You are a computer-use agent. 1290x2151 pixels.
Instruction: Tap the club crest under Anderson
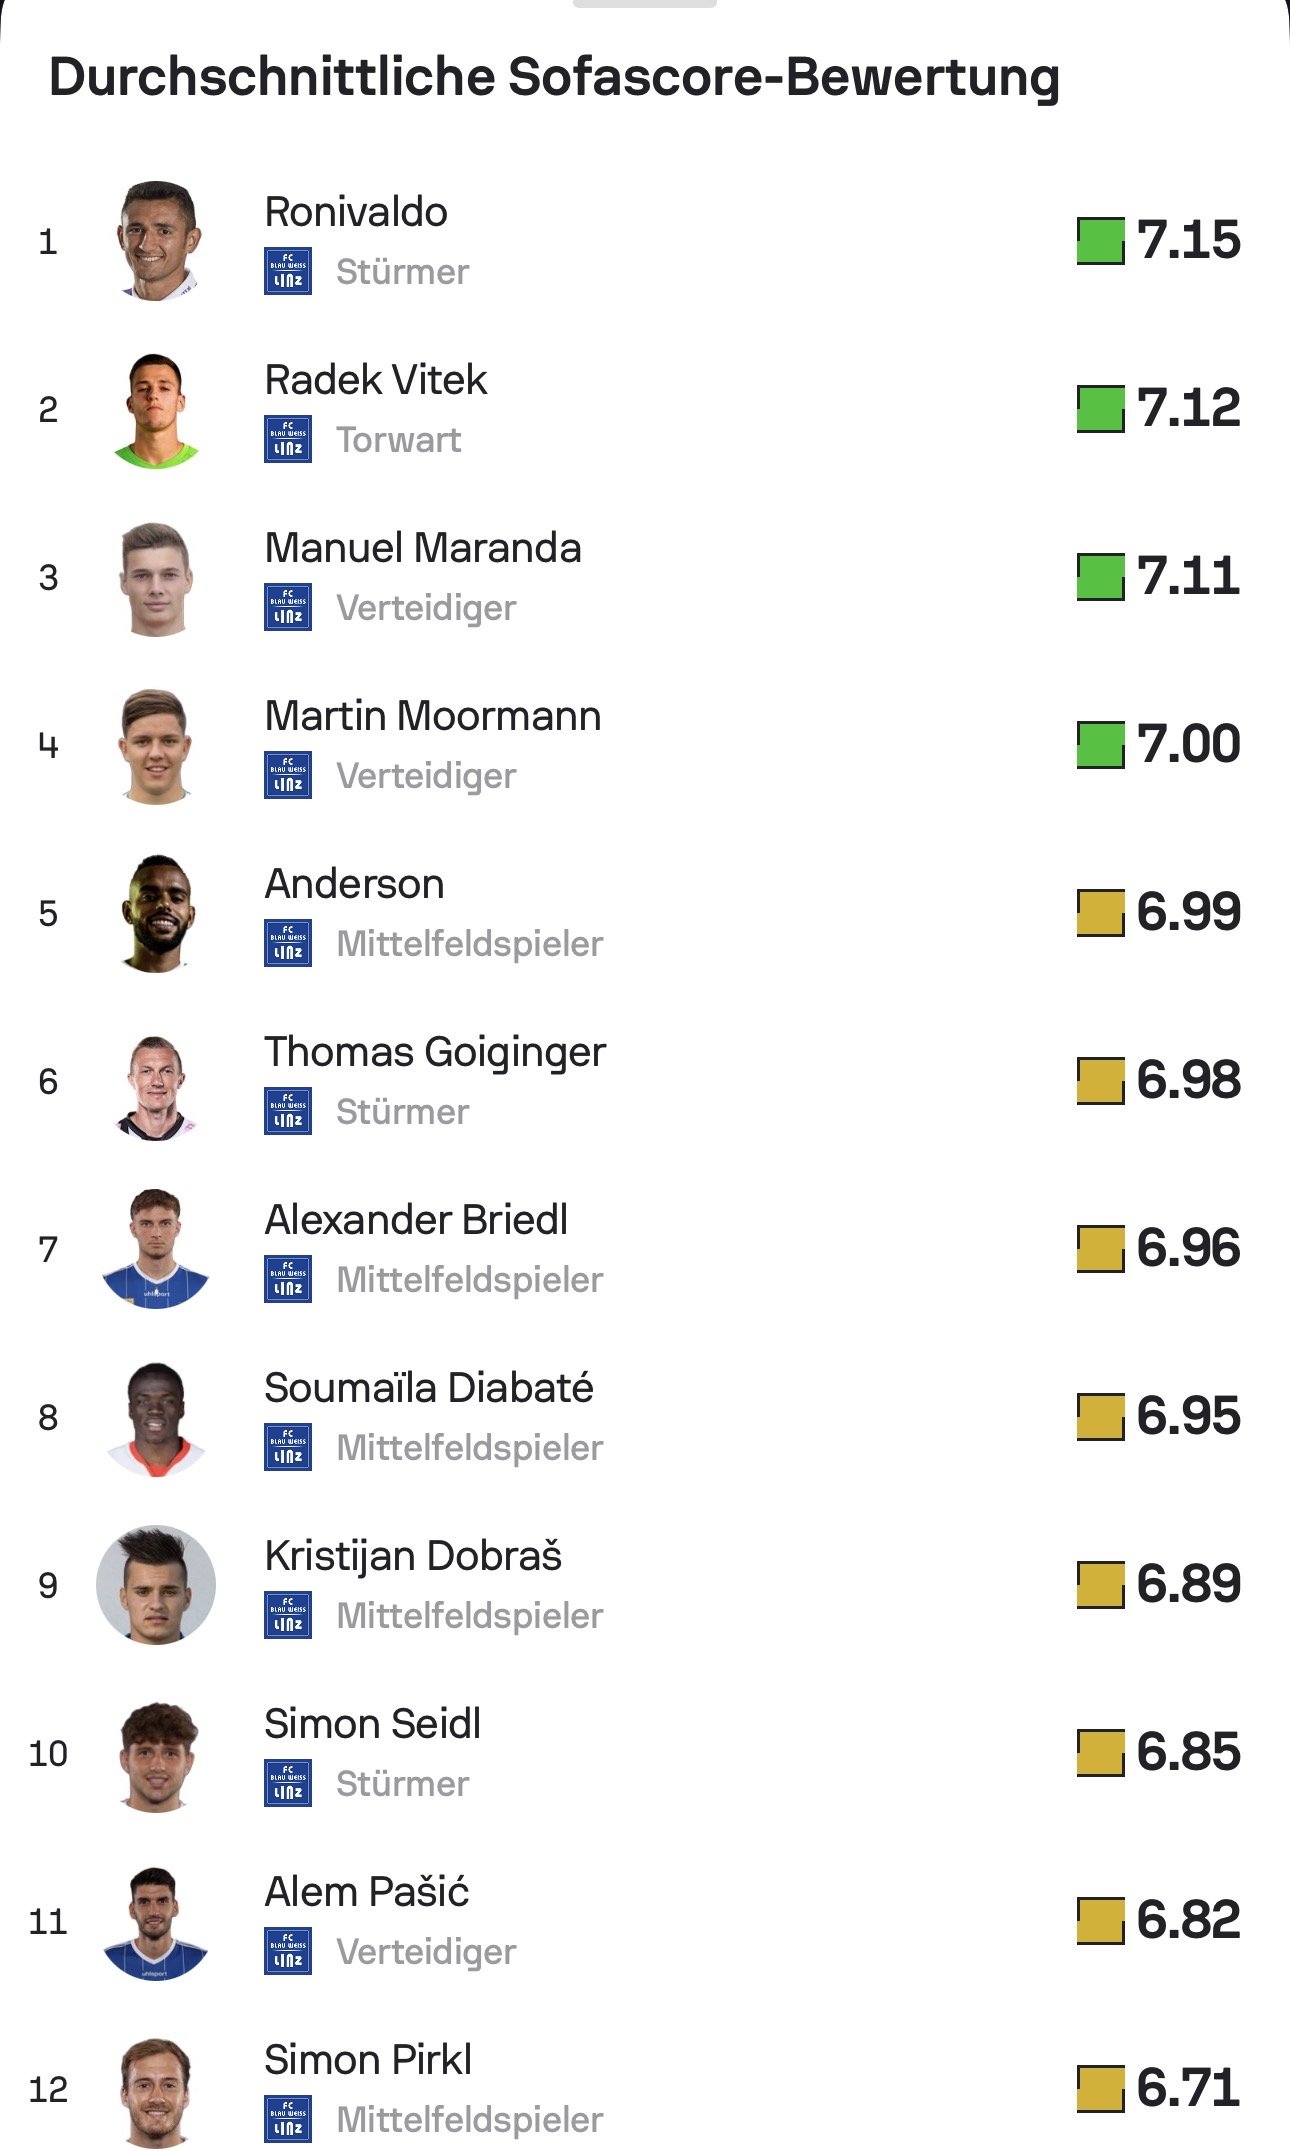pyautogui.click(x=288, y=943)
